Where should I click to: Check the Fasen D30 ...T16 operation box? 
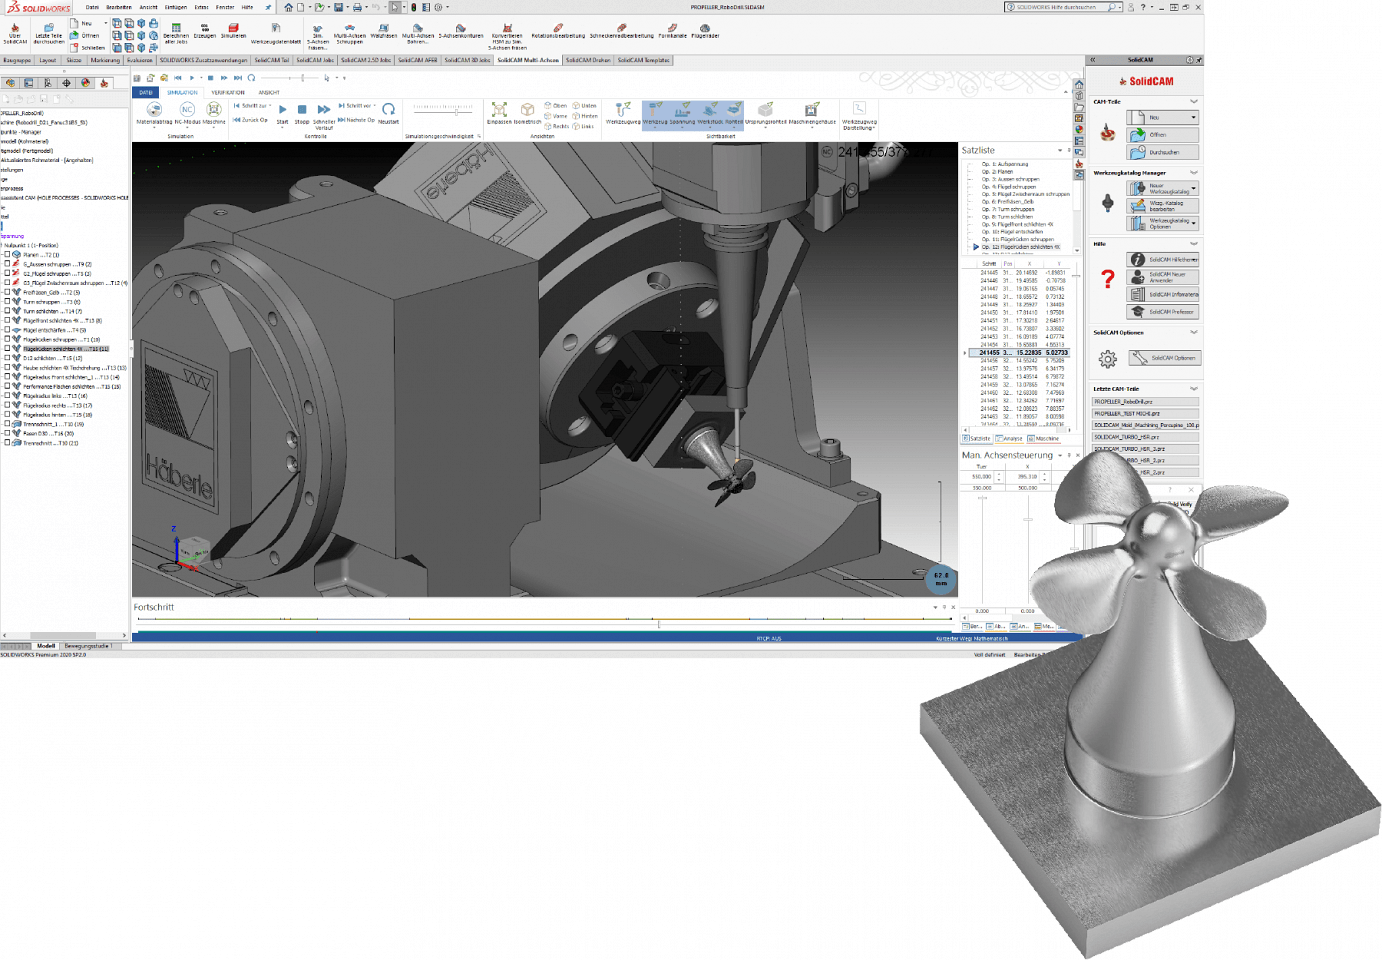click(7, 433)
